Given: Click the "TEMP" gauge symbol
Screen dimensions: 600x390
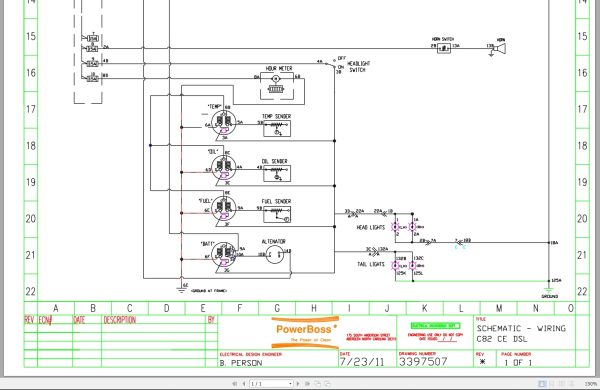Looking at the screenshot, I should point(224,122).
